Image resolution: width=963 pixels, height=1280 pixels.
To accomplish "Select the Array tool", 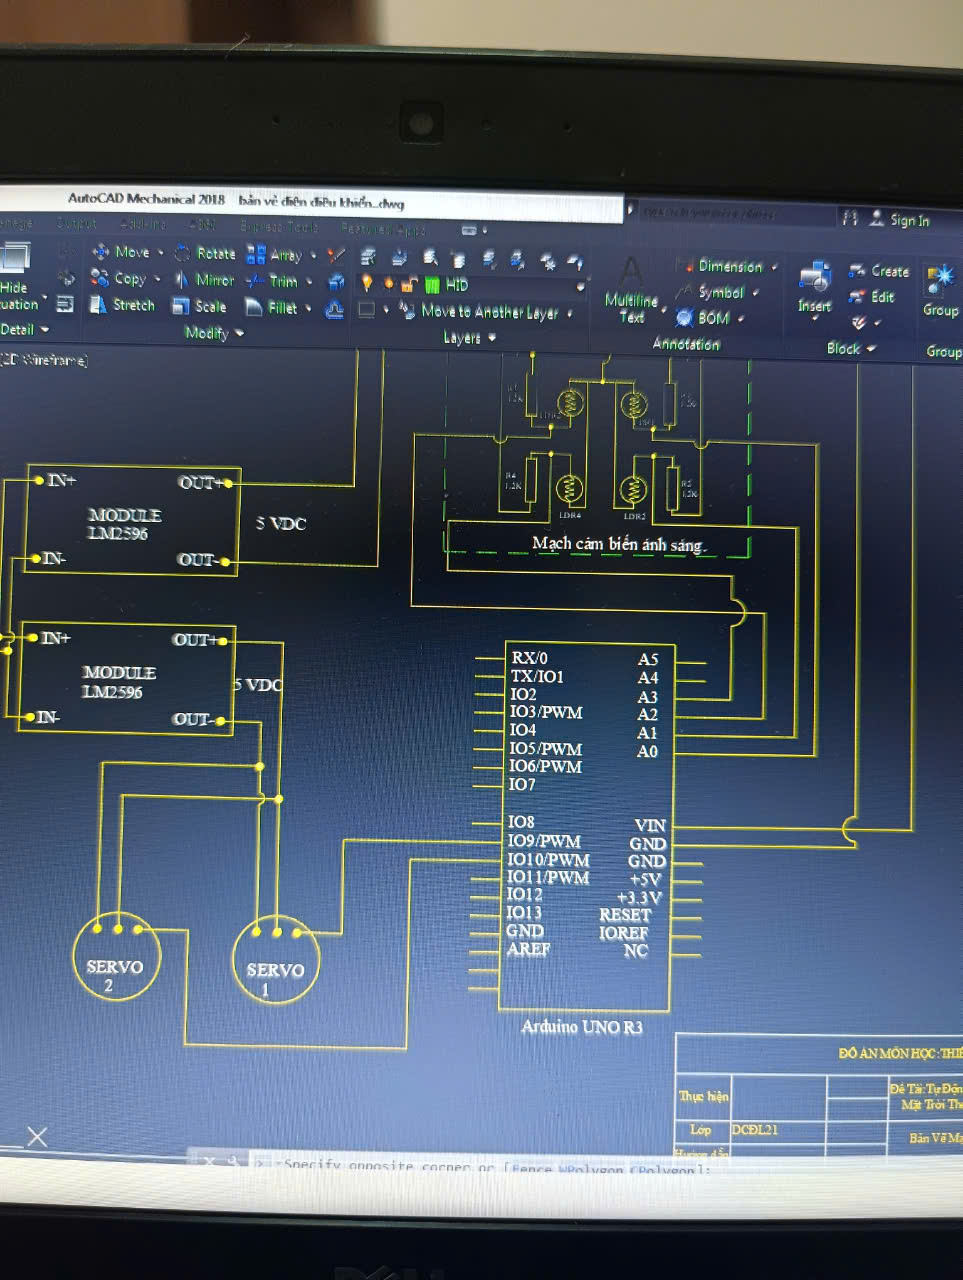I will coord(274,255).
